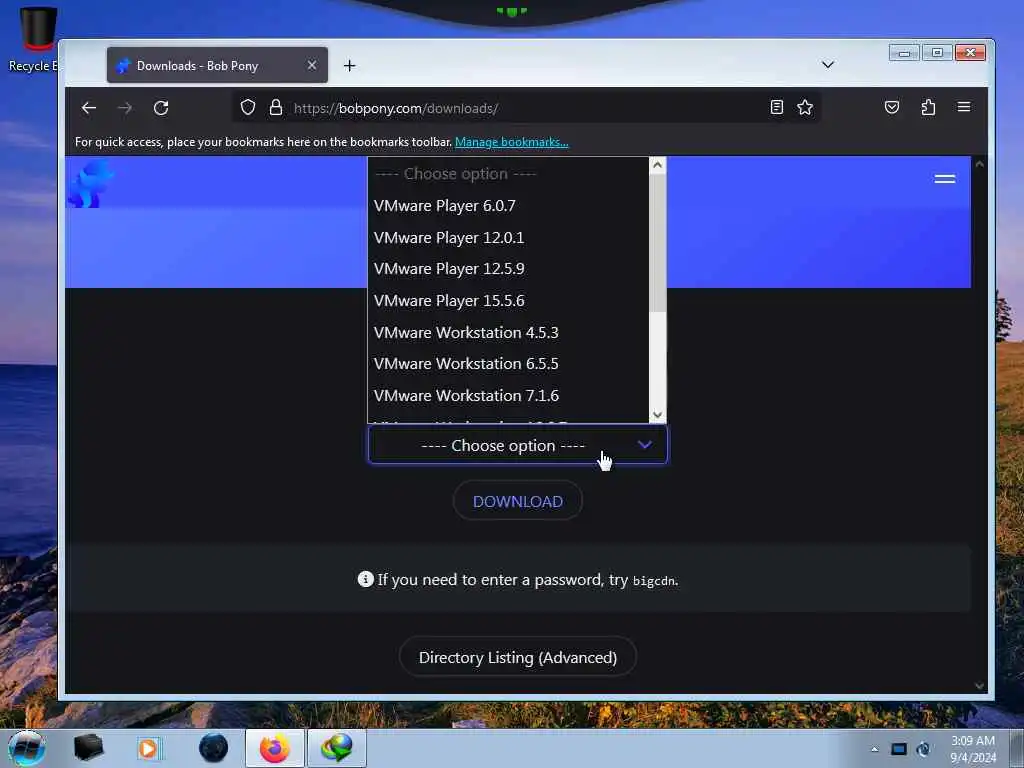Select the Downloads - Bob Pony tab

[x=217, y=65]
